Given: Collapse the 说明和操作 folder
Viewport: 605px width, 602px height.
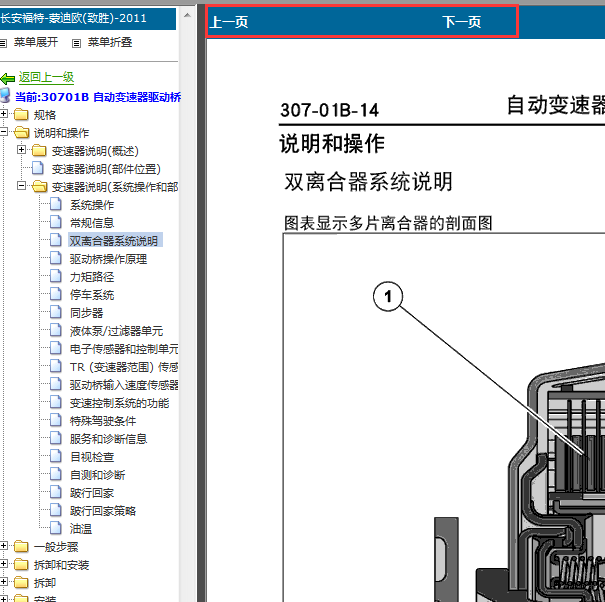Looking at the screenshot, I should [x=3, y=132].
